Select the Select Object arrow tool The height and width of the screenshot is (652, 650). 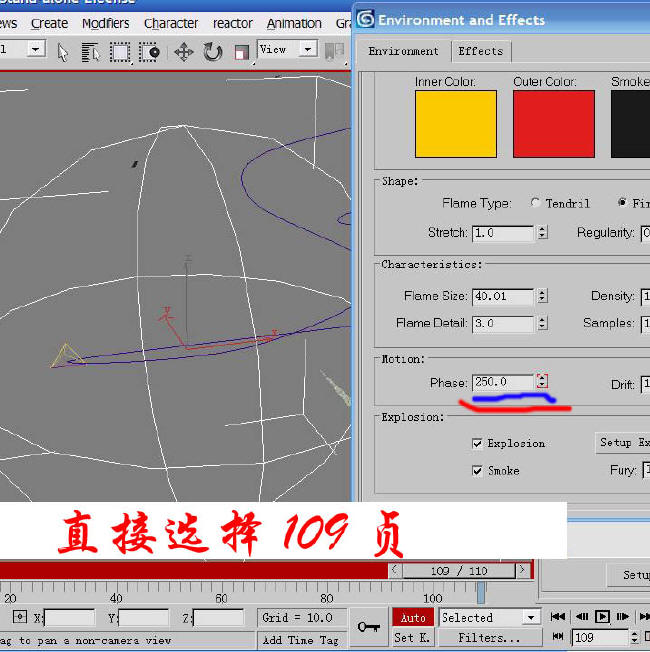coord(64,51)
